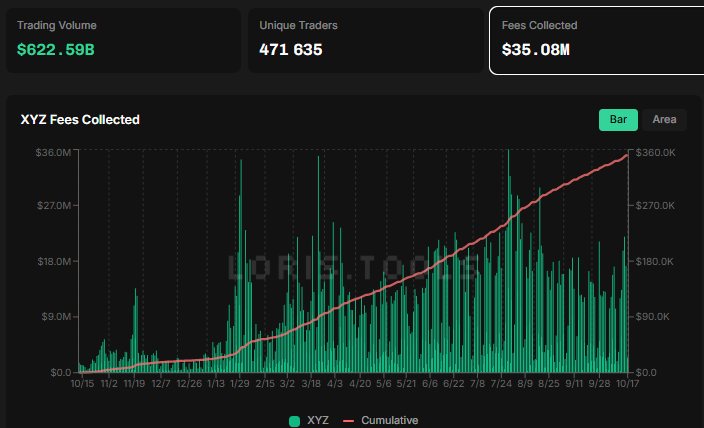Click the $0.0 left axis label
704x428 pixels.
pos(61,372)
